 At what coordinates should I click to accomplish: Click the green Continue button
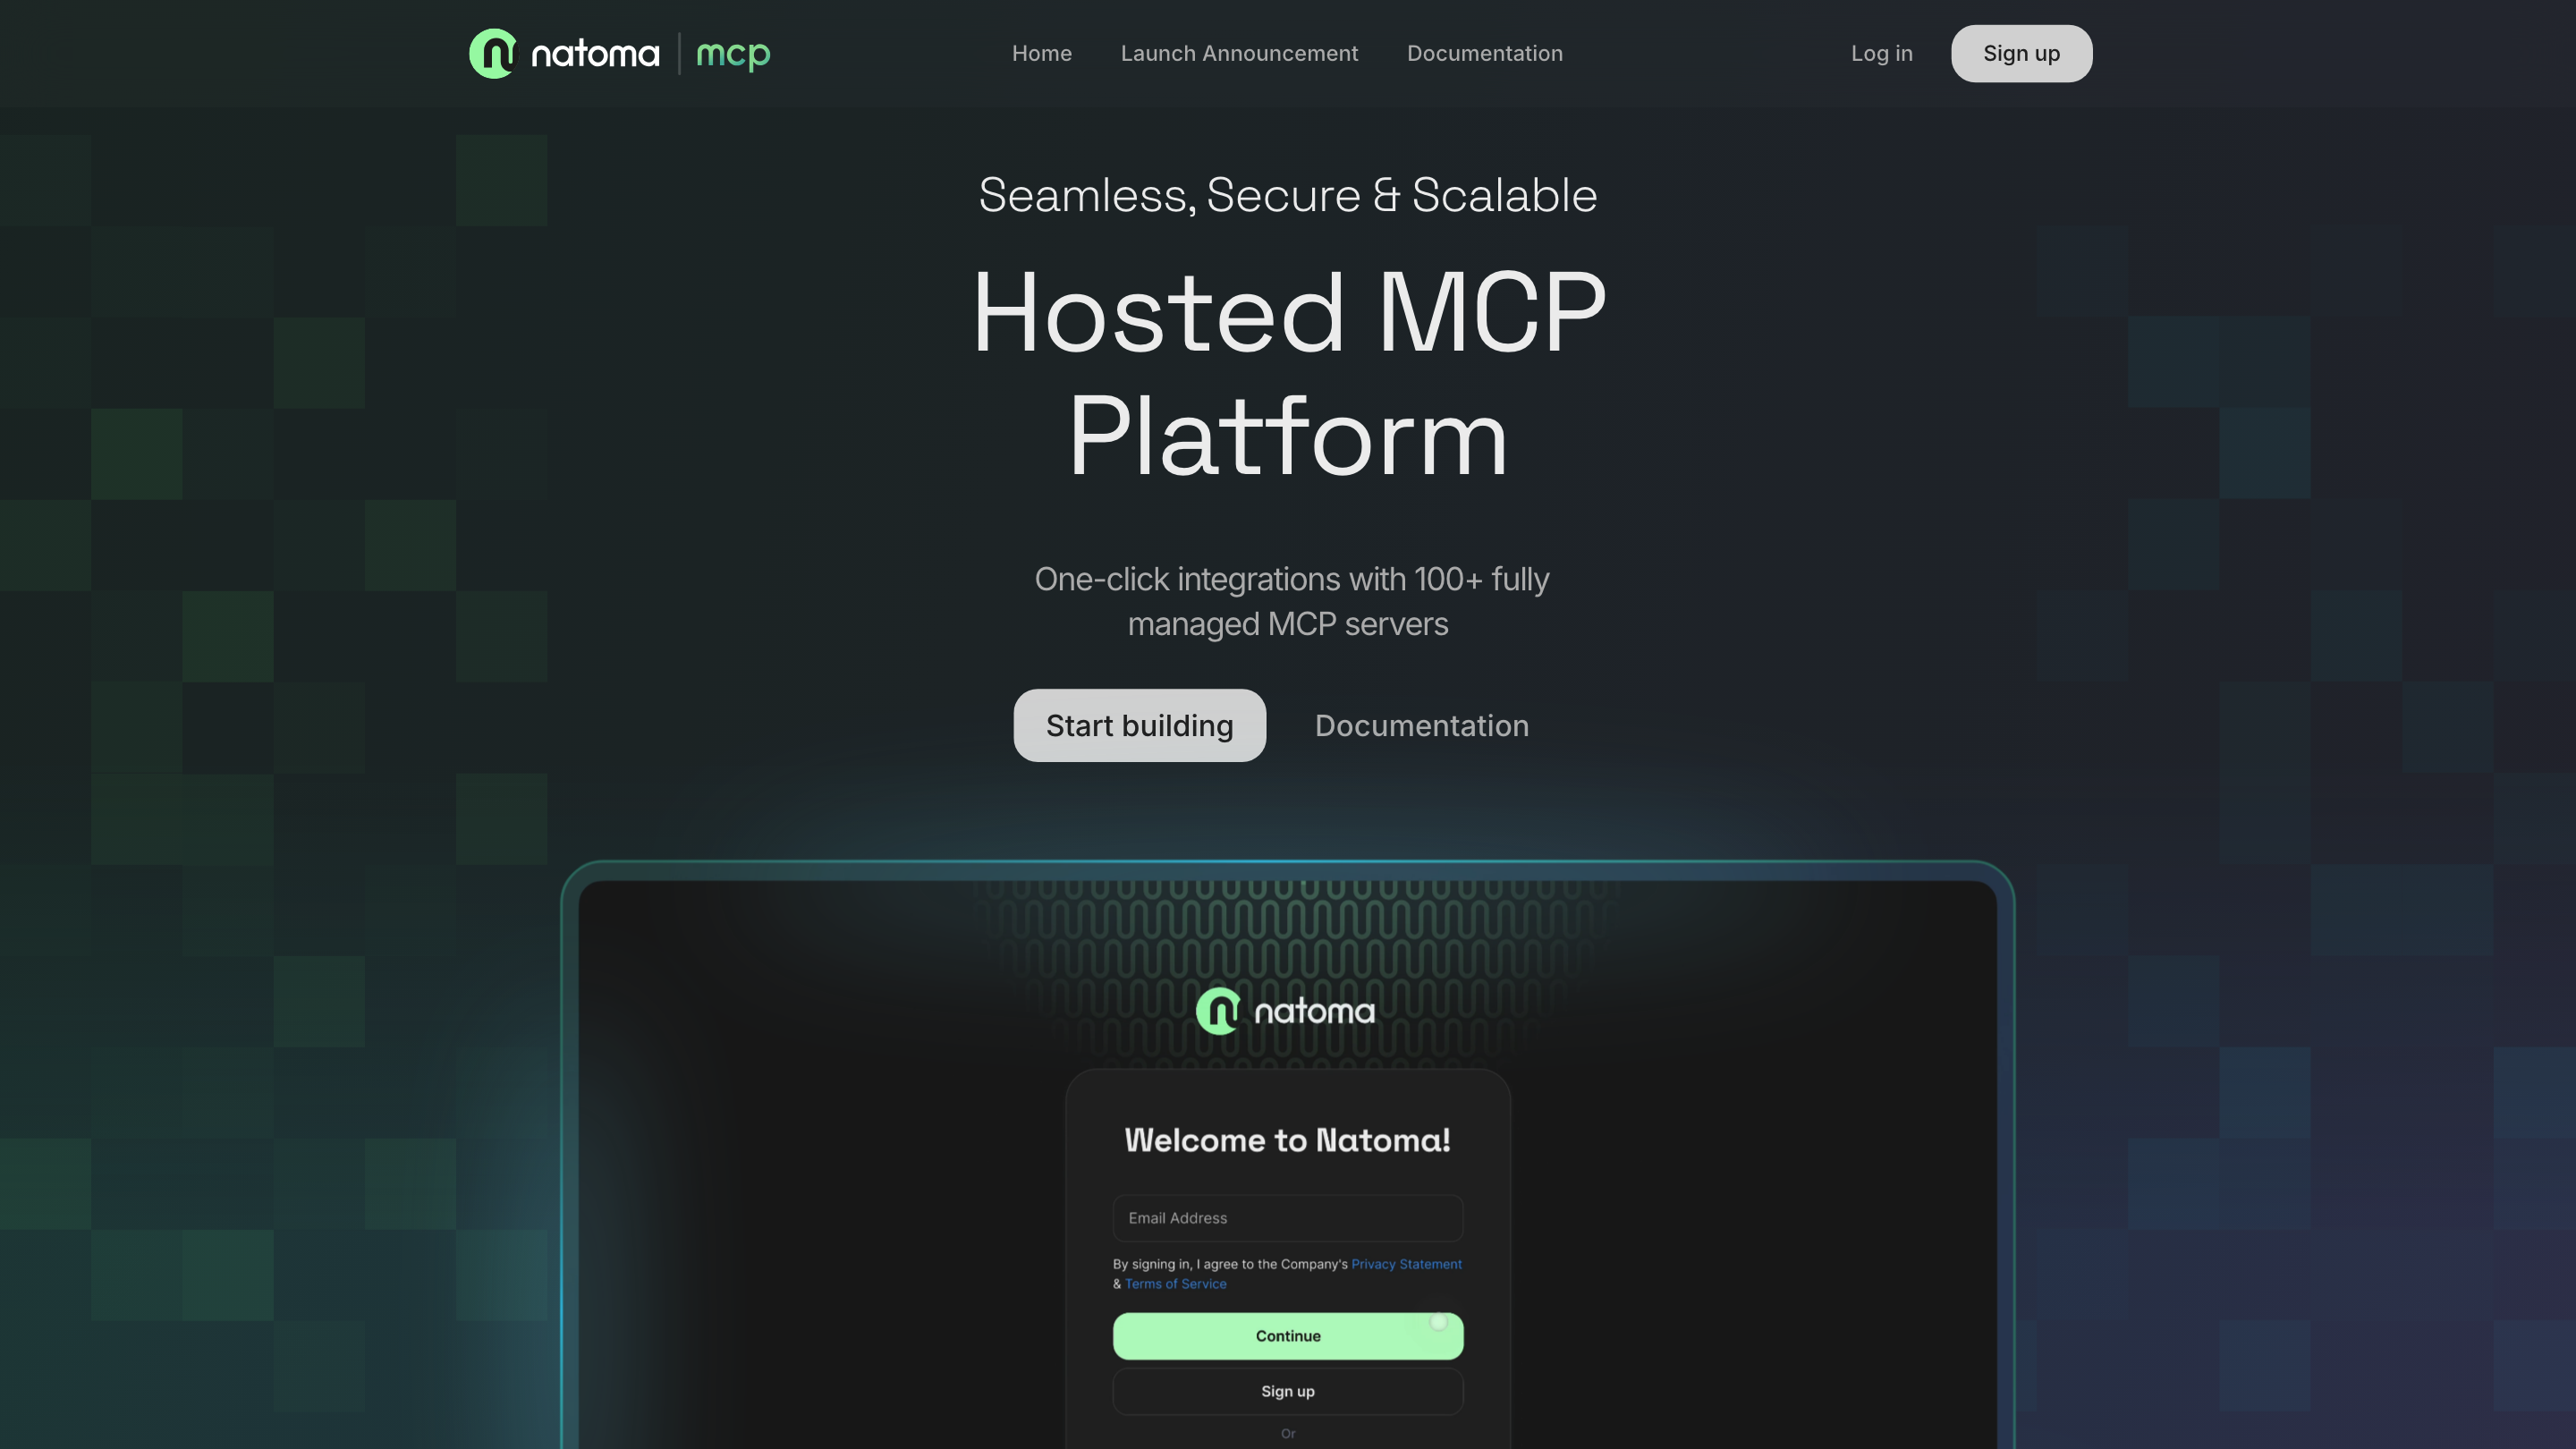coord(1288,1336)
